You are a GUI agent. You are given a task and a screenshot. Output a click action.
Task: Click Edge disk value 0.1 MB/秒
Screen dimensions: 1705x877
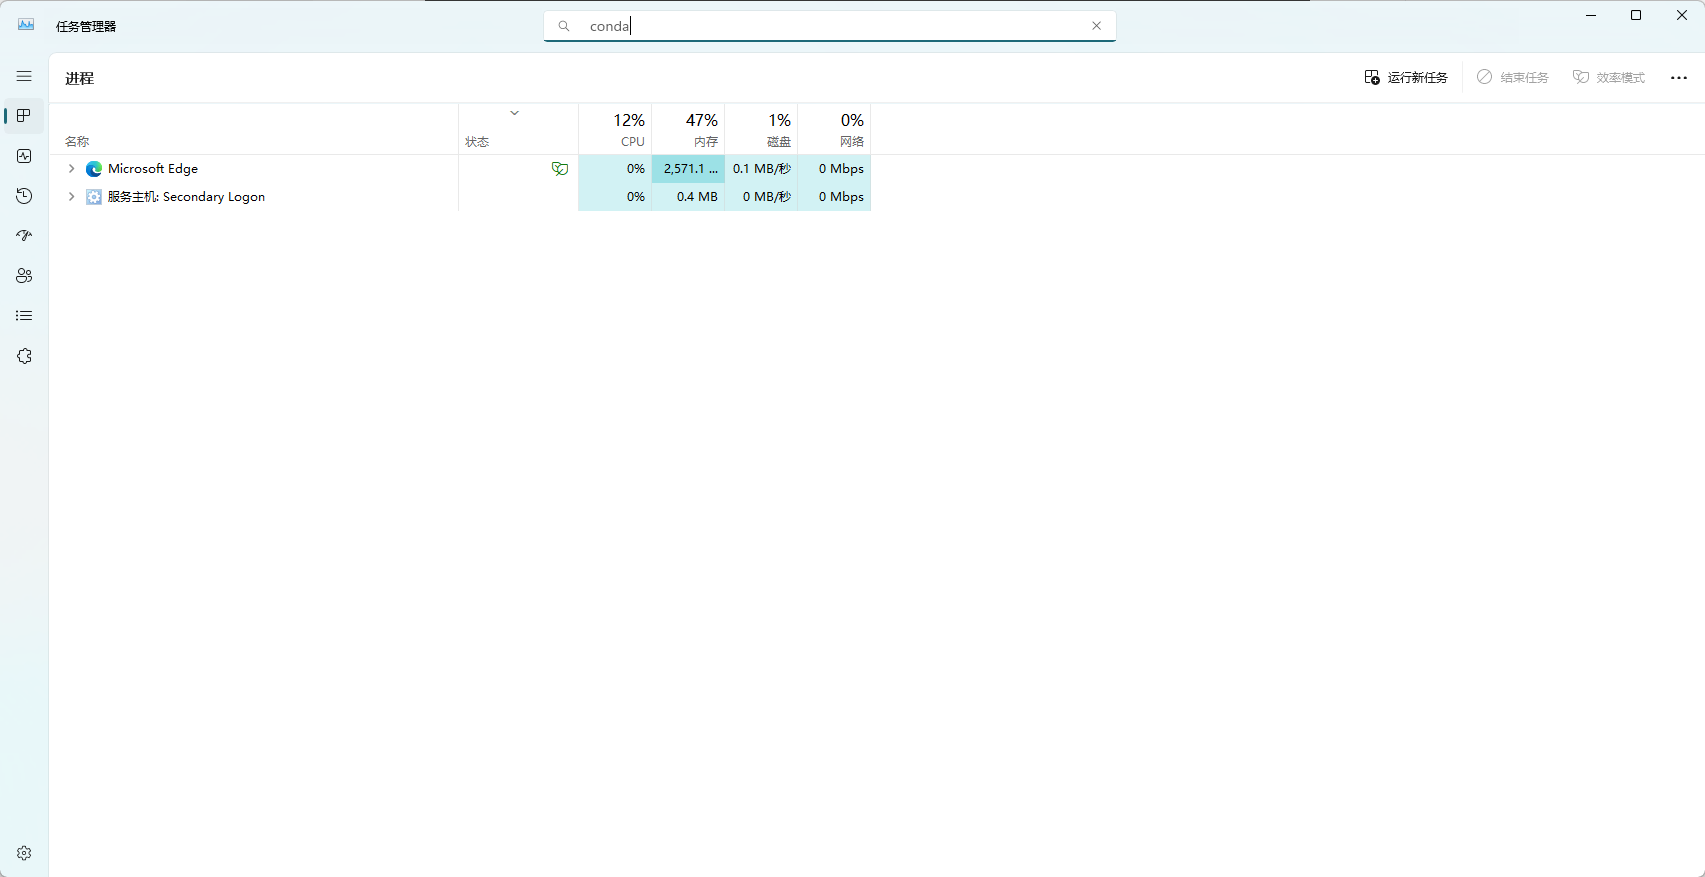pos(761,169)
